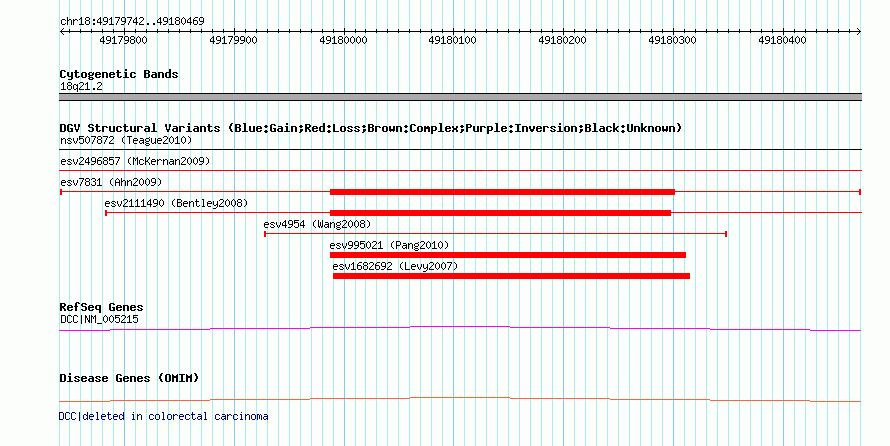Select ruler tick label 49180100
The image size is (890, 446).
(452, 40)
